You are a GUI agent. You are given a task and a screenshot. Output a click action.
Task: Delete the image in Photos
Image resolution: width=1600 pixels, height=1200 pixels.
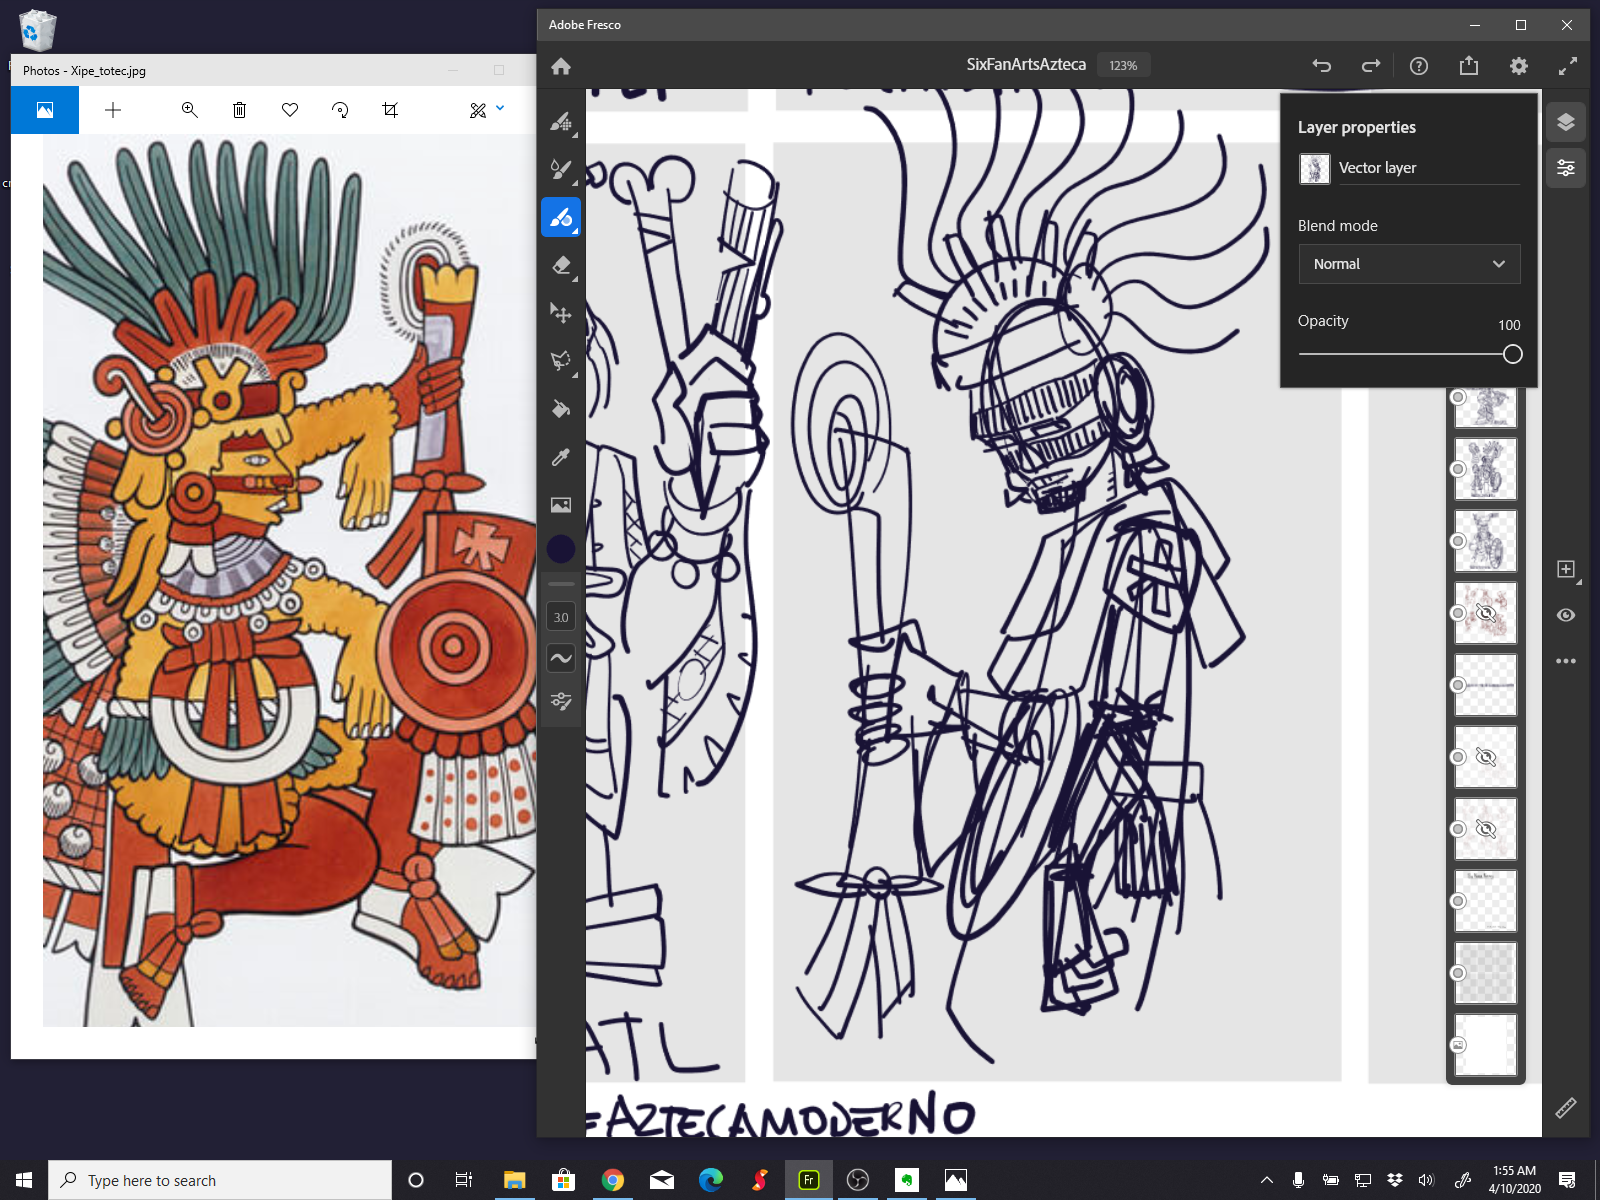[239, 110]
